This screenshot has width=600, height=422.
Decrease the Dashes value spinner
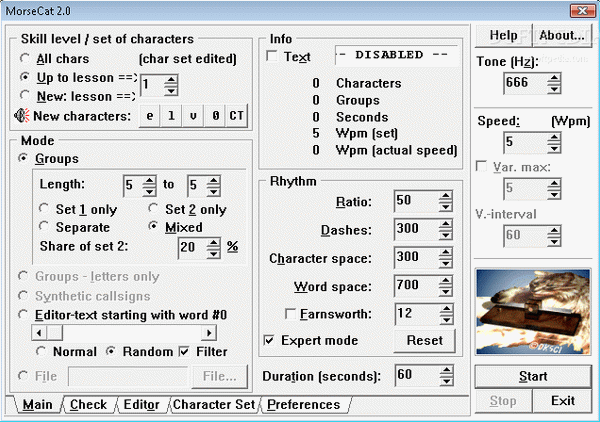(445, 235)
